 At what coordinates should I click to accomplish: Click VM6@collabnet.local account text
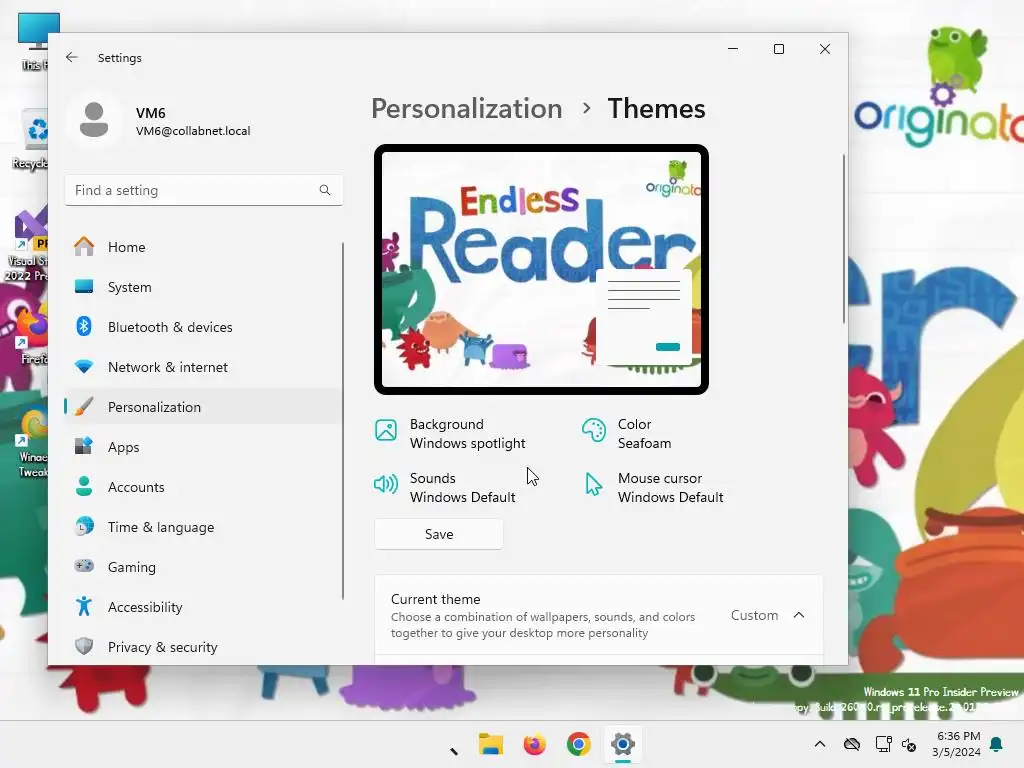tap(193, 131)
